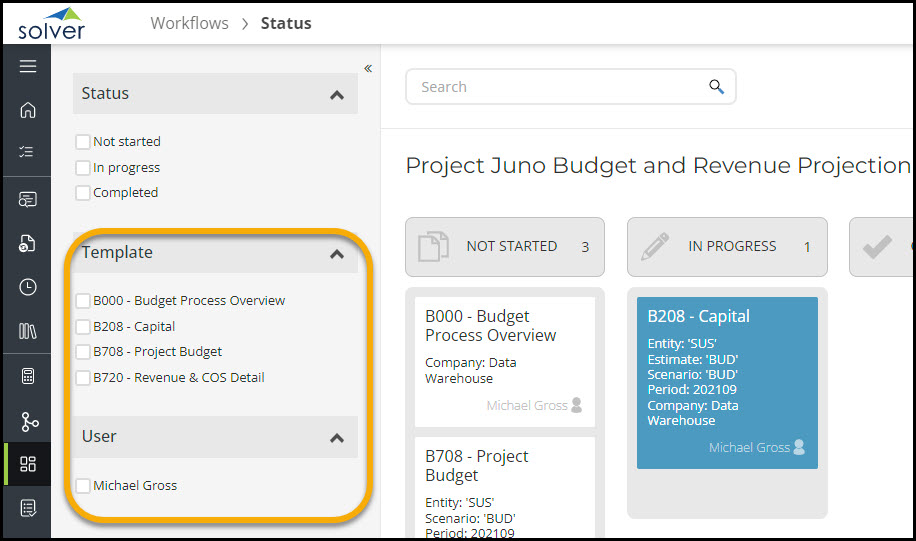Screen dimensions: 916x541
Task: Click the branch workflow icon in the sidebar
Action: 27,420
